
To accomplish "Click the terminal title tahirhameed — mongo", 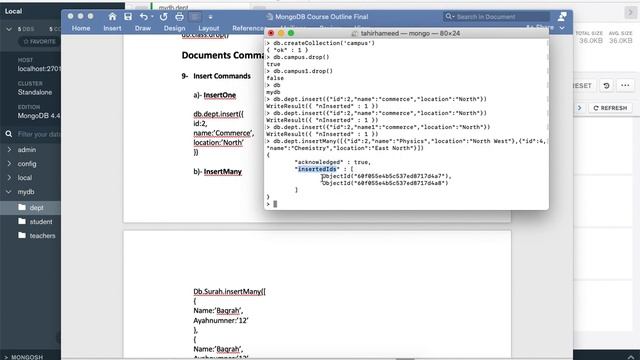I will point(410,33).
